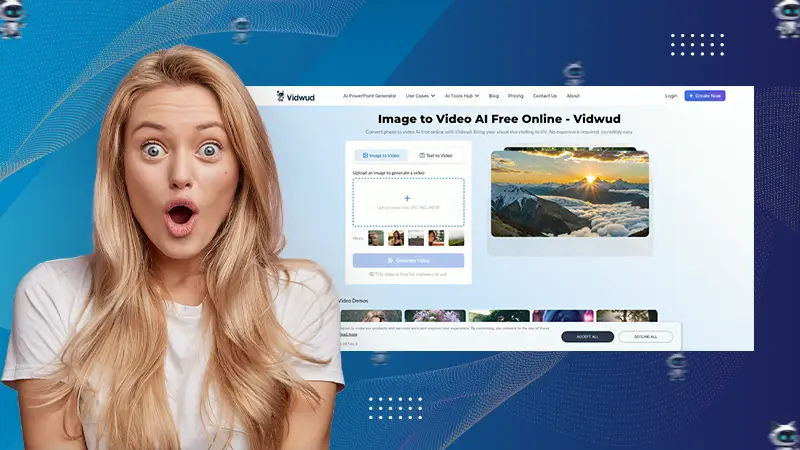The width and height of the screenshot is (800, 450).
Task: Click the Login link
Action: [671, 96]
